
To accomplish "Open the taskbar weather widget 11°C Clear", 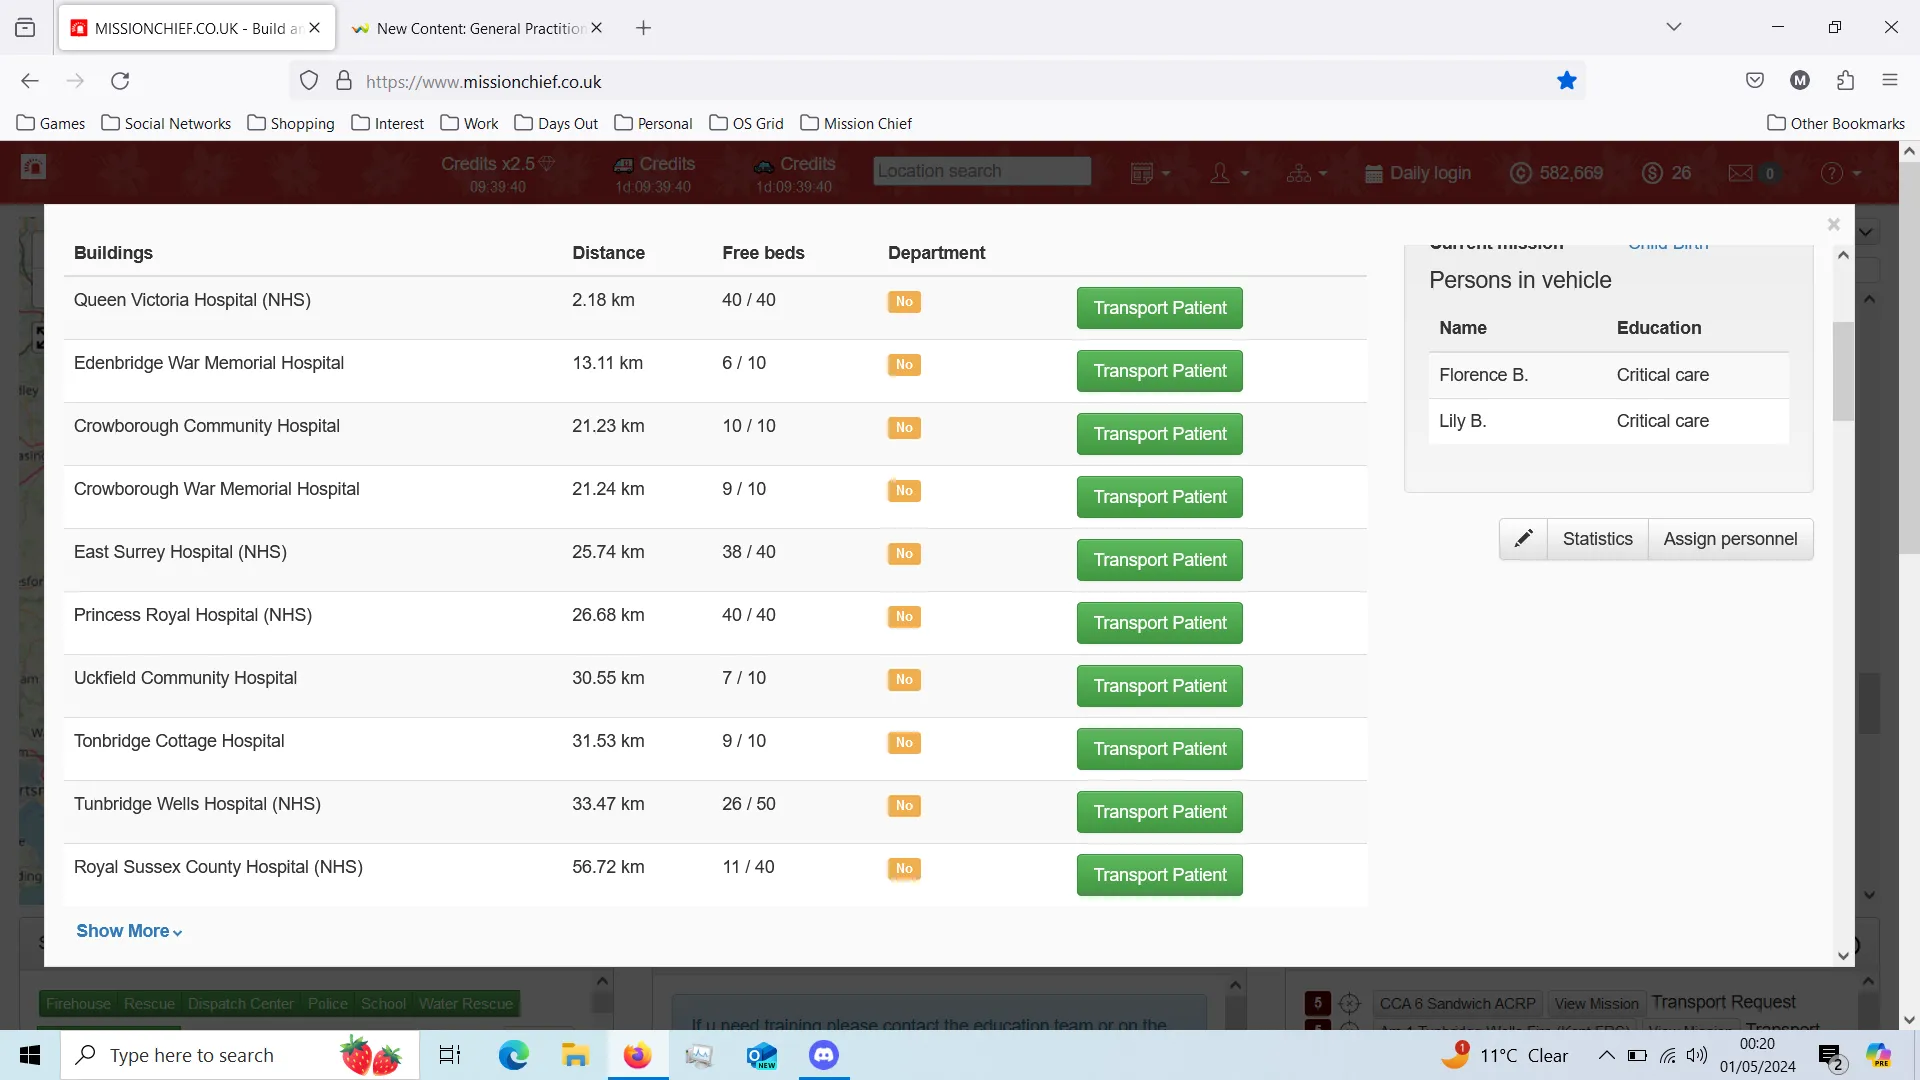I will (1504, 1055).
